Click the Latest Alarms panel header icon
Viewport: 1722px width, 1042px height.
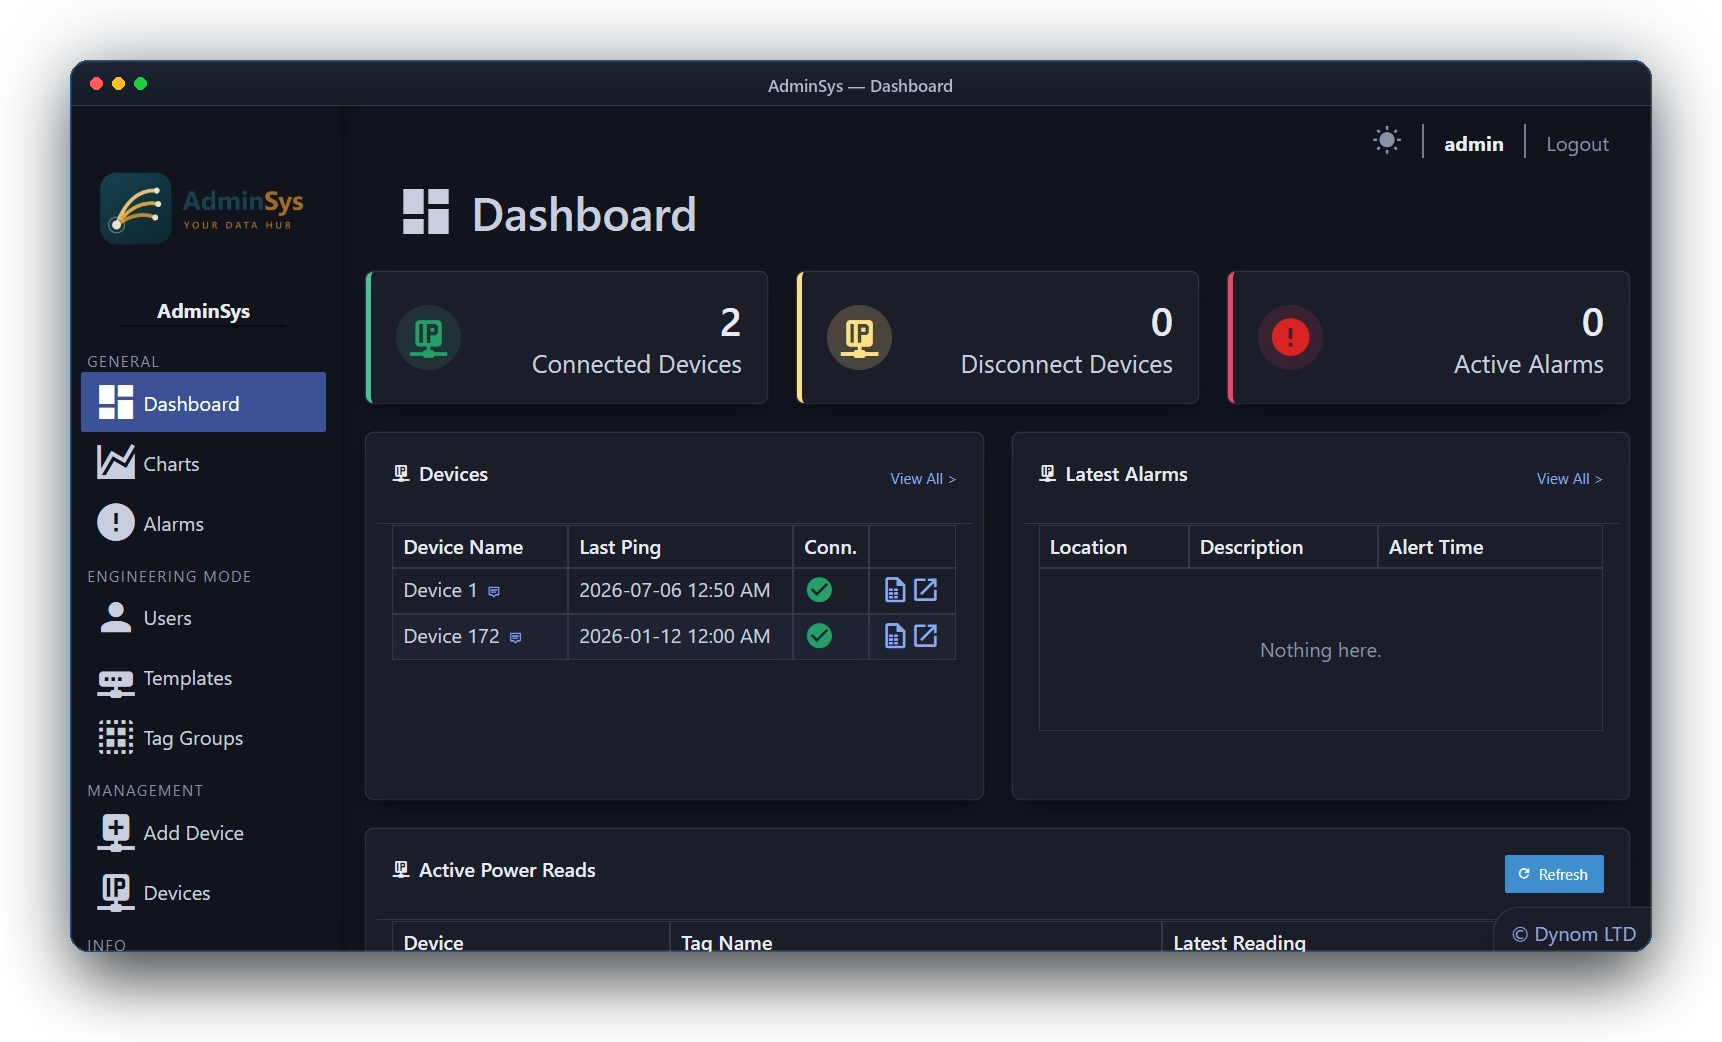pyautogui.click(x=1047, y=473)
